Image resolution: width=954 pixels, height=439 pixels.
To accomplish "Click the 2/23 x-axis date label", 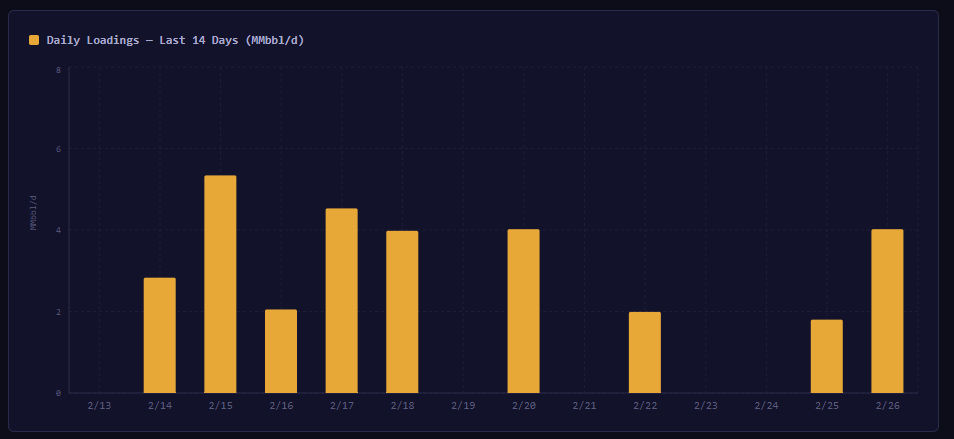I will [x=705, y=406].
